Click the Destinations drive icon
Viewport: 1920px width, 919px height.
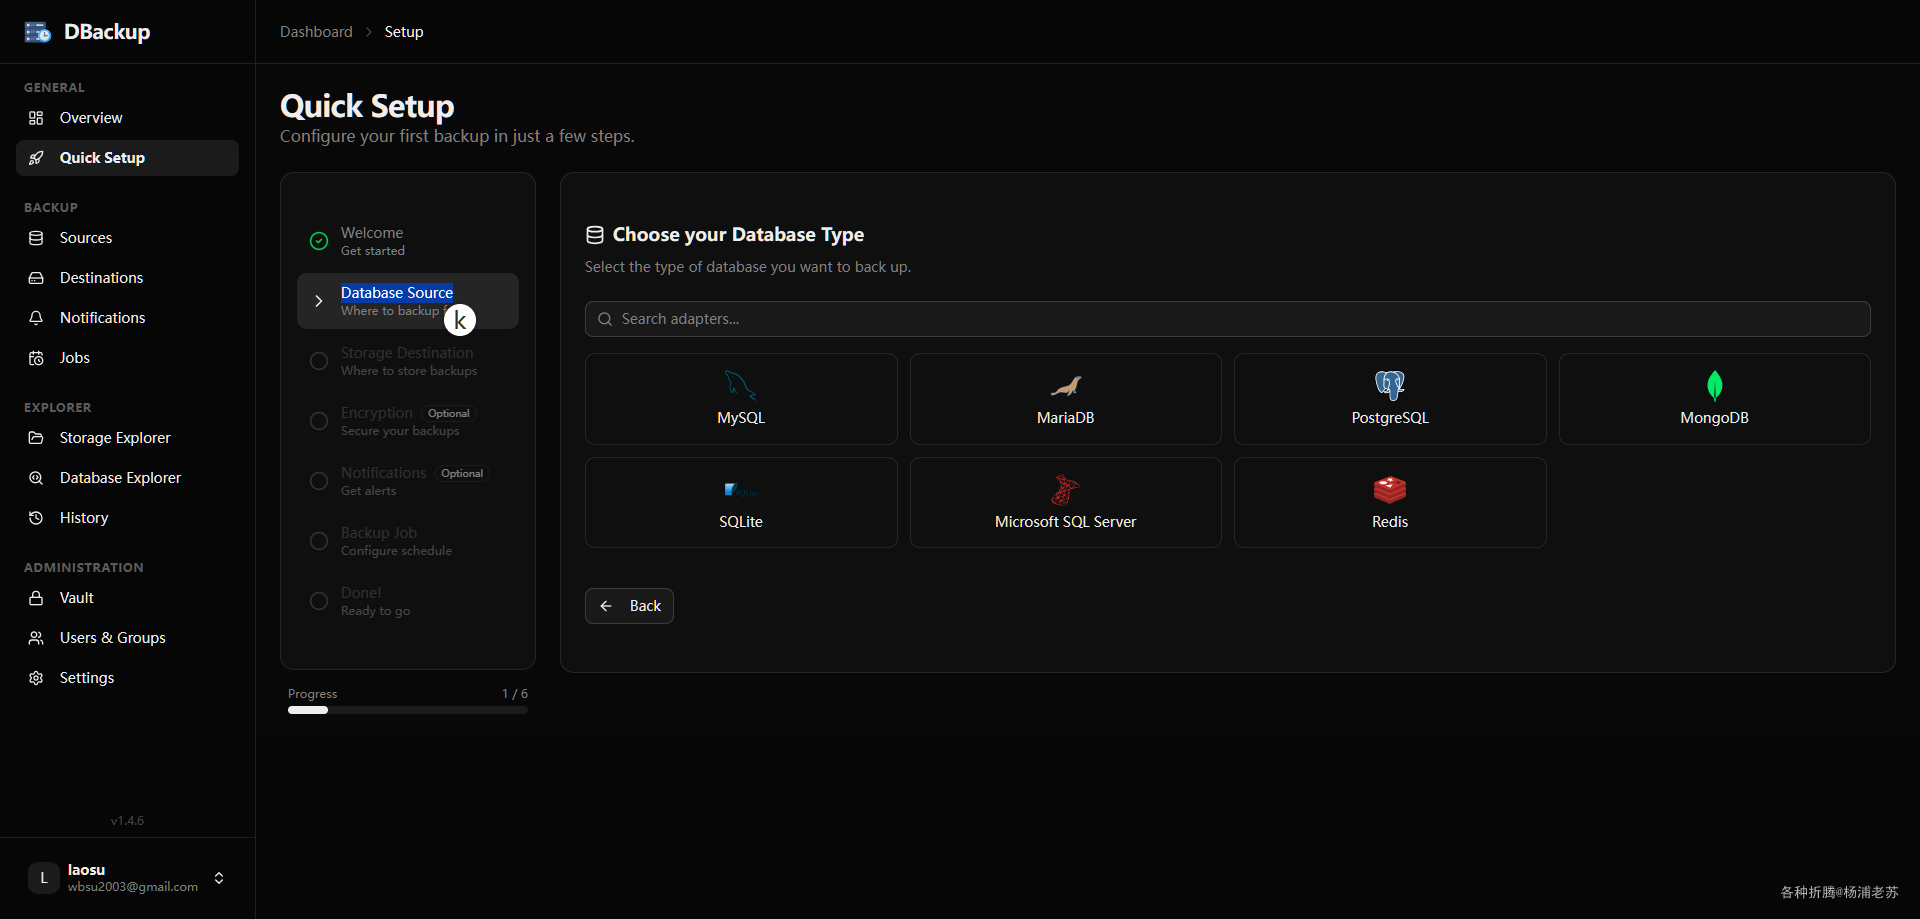pyautogui.click(x=36, y=278)
